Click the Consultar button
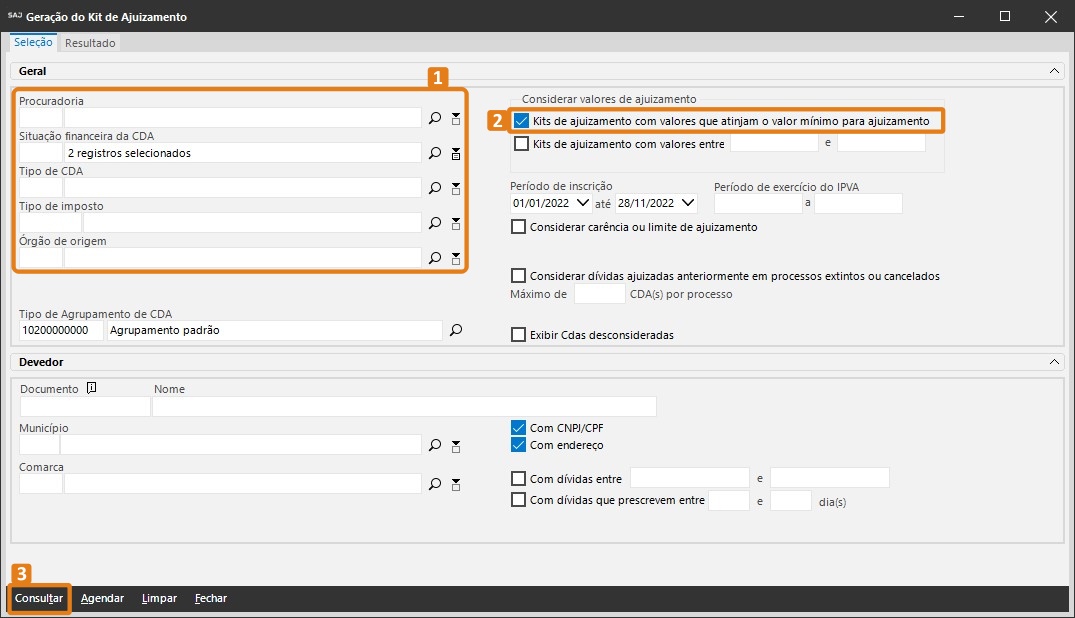 pyautogui.click(x=39, y=598)
